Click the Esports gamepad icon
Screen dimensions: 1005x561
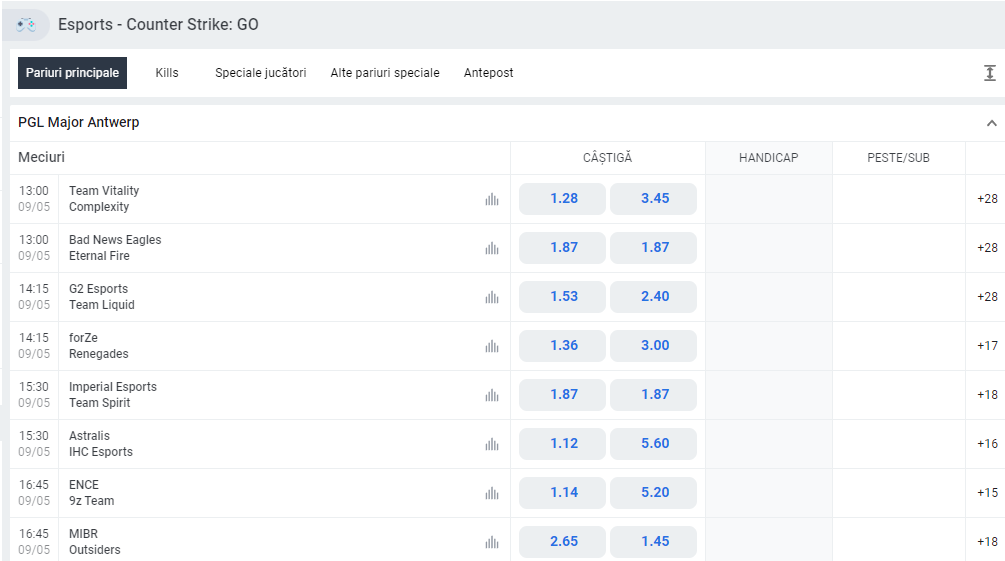(x=26, y=25)
